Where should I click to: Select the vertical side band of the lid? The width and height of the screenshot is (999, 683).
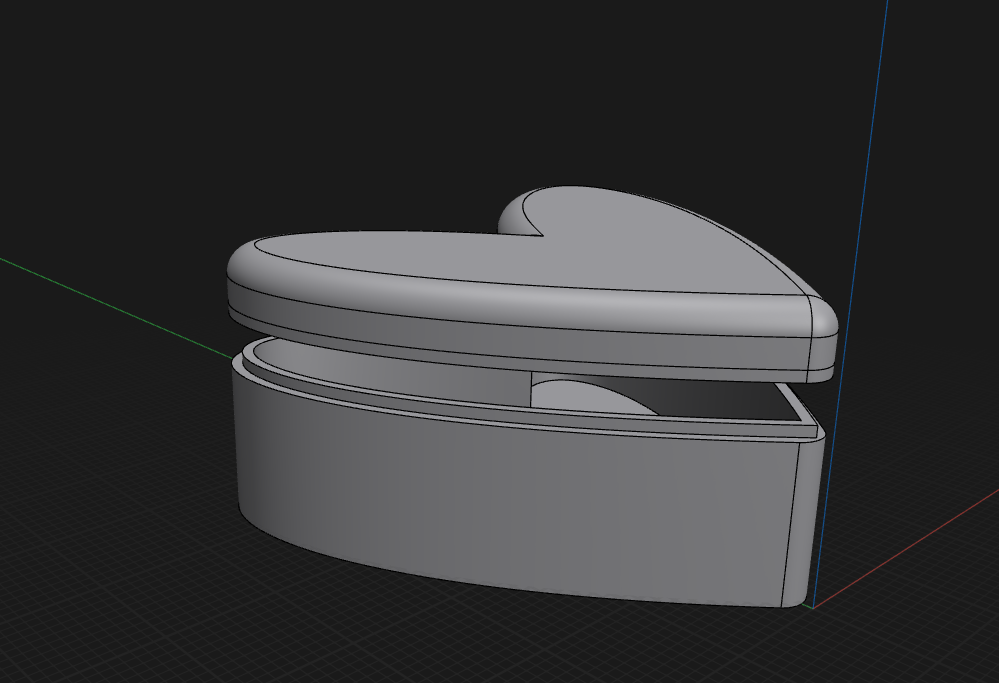click(510, 325)
